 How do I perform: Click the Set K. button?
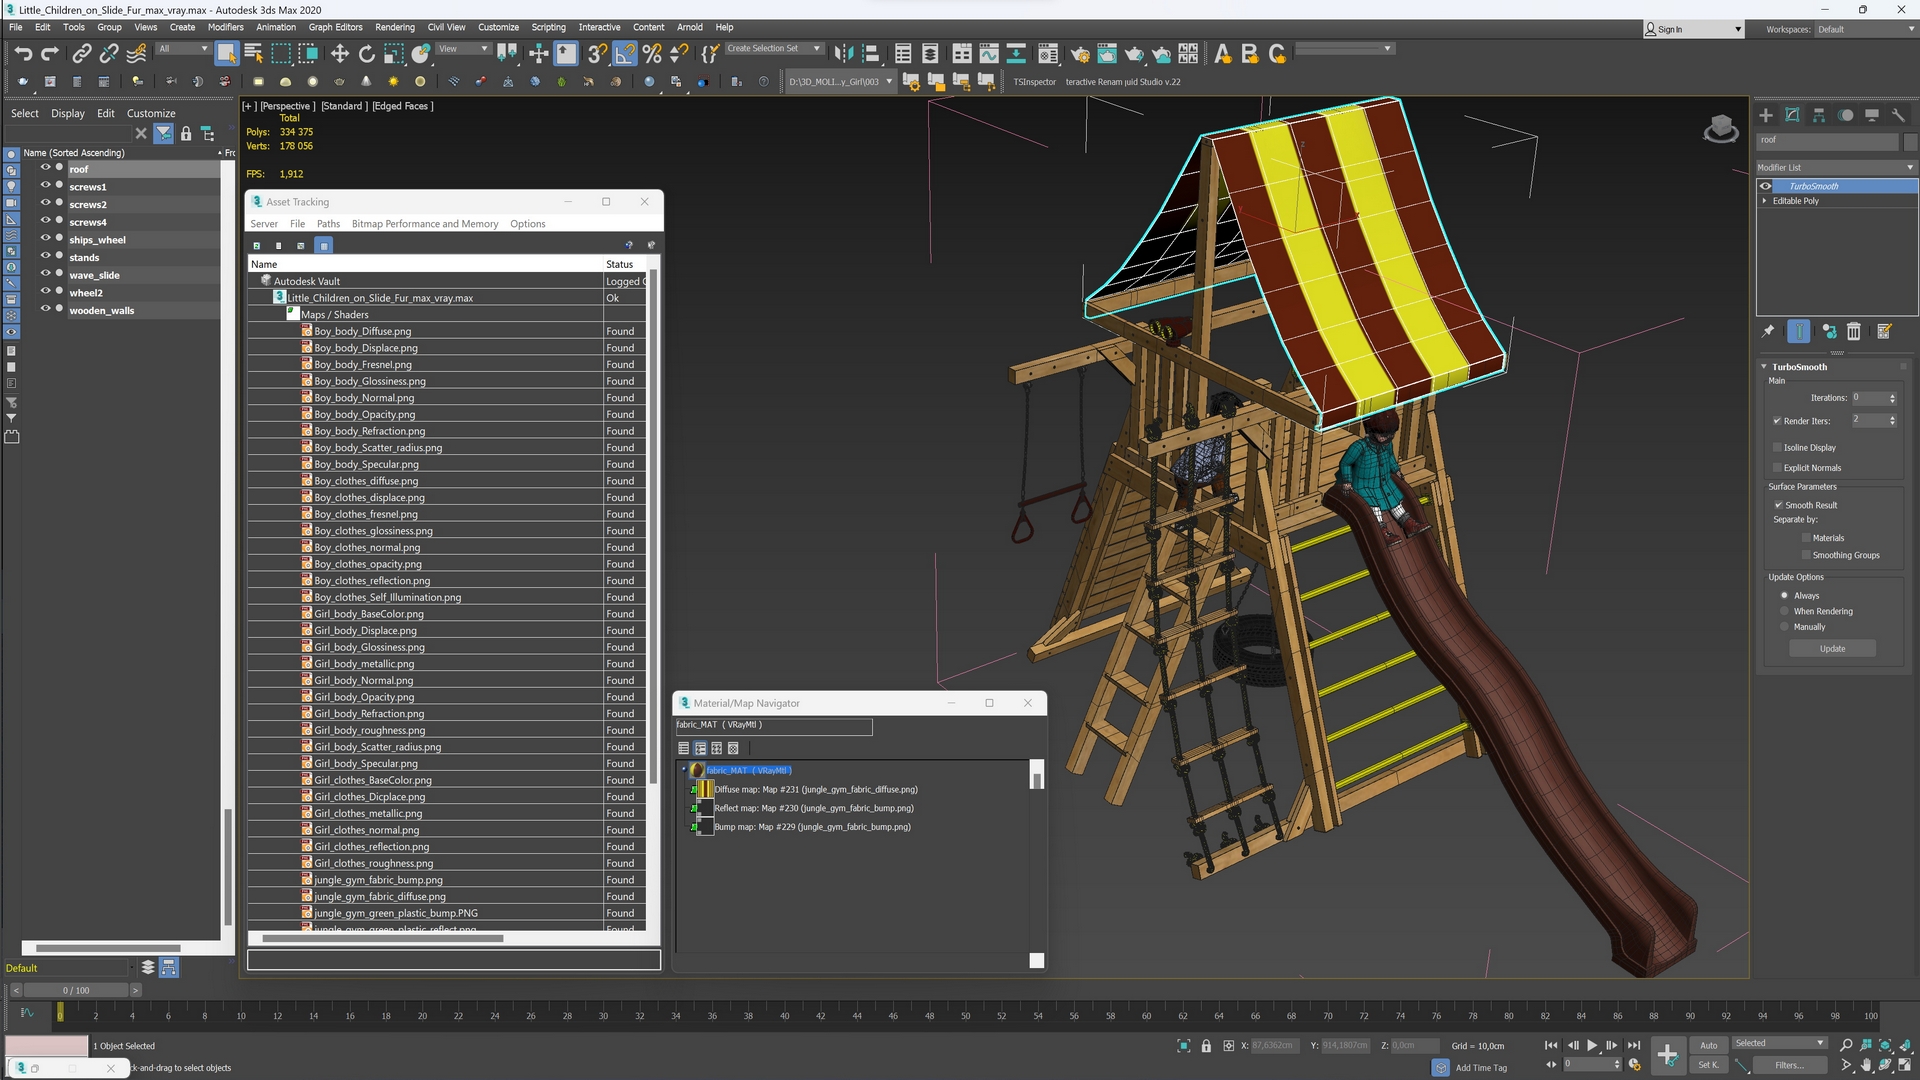(1708, 1065)
